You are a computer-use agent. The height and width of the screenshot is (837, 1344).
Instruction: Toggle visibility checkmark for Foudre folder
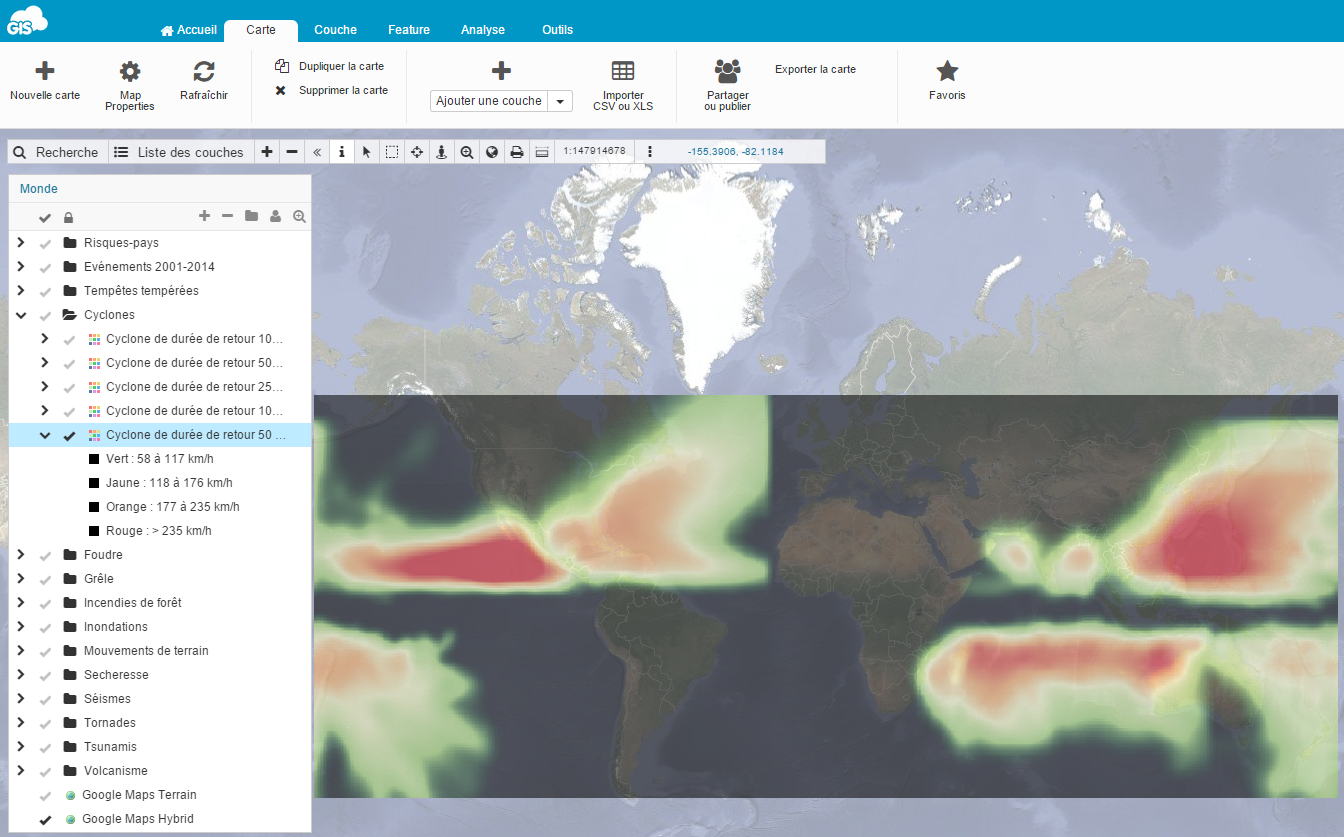click(x=45, y=556)
